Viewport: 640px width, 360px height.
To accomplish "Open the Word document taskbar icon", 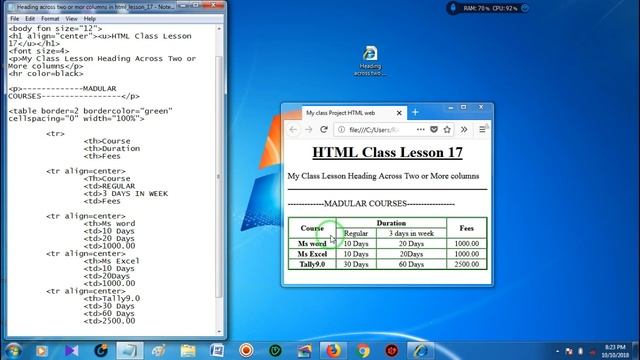I will click(x=217, y=351).
